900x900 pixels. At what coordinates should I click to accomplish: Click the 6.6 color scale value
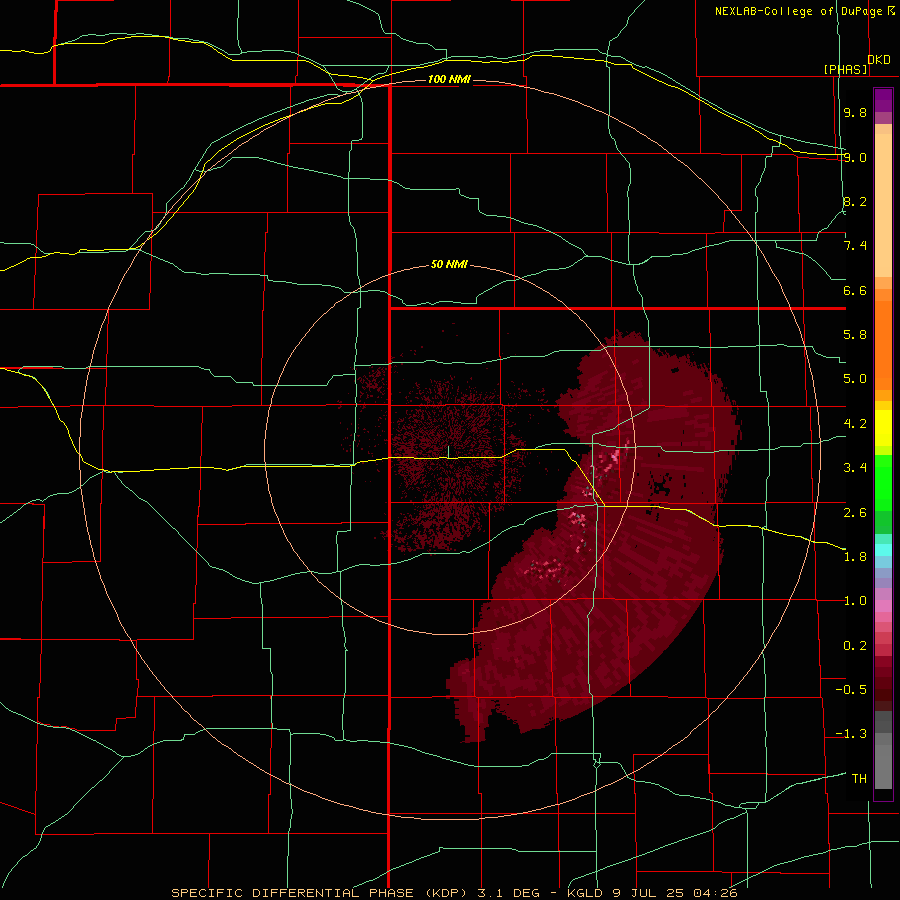pos(855,290)
